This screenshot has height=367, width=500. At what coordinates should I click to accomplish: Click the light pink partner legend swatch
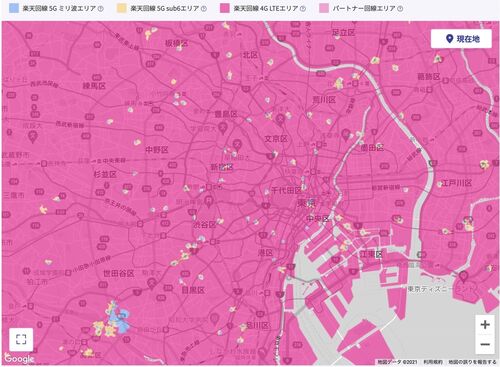(x=324, y=8)
